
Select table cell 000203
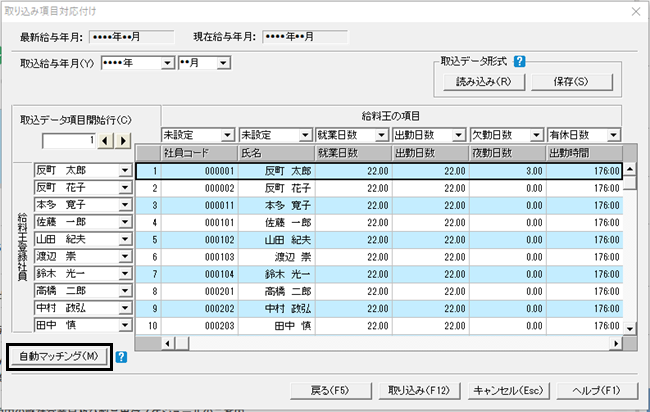point(199,326)
